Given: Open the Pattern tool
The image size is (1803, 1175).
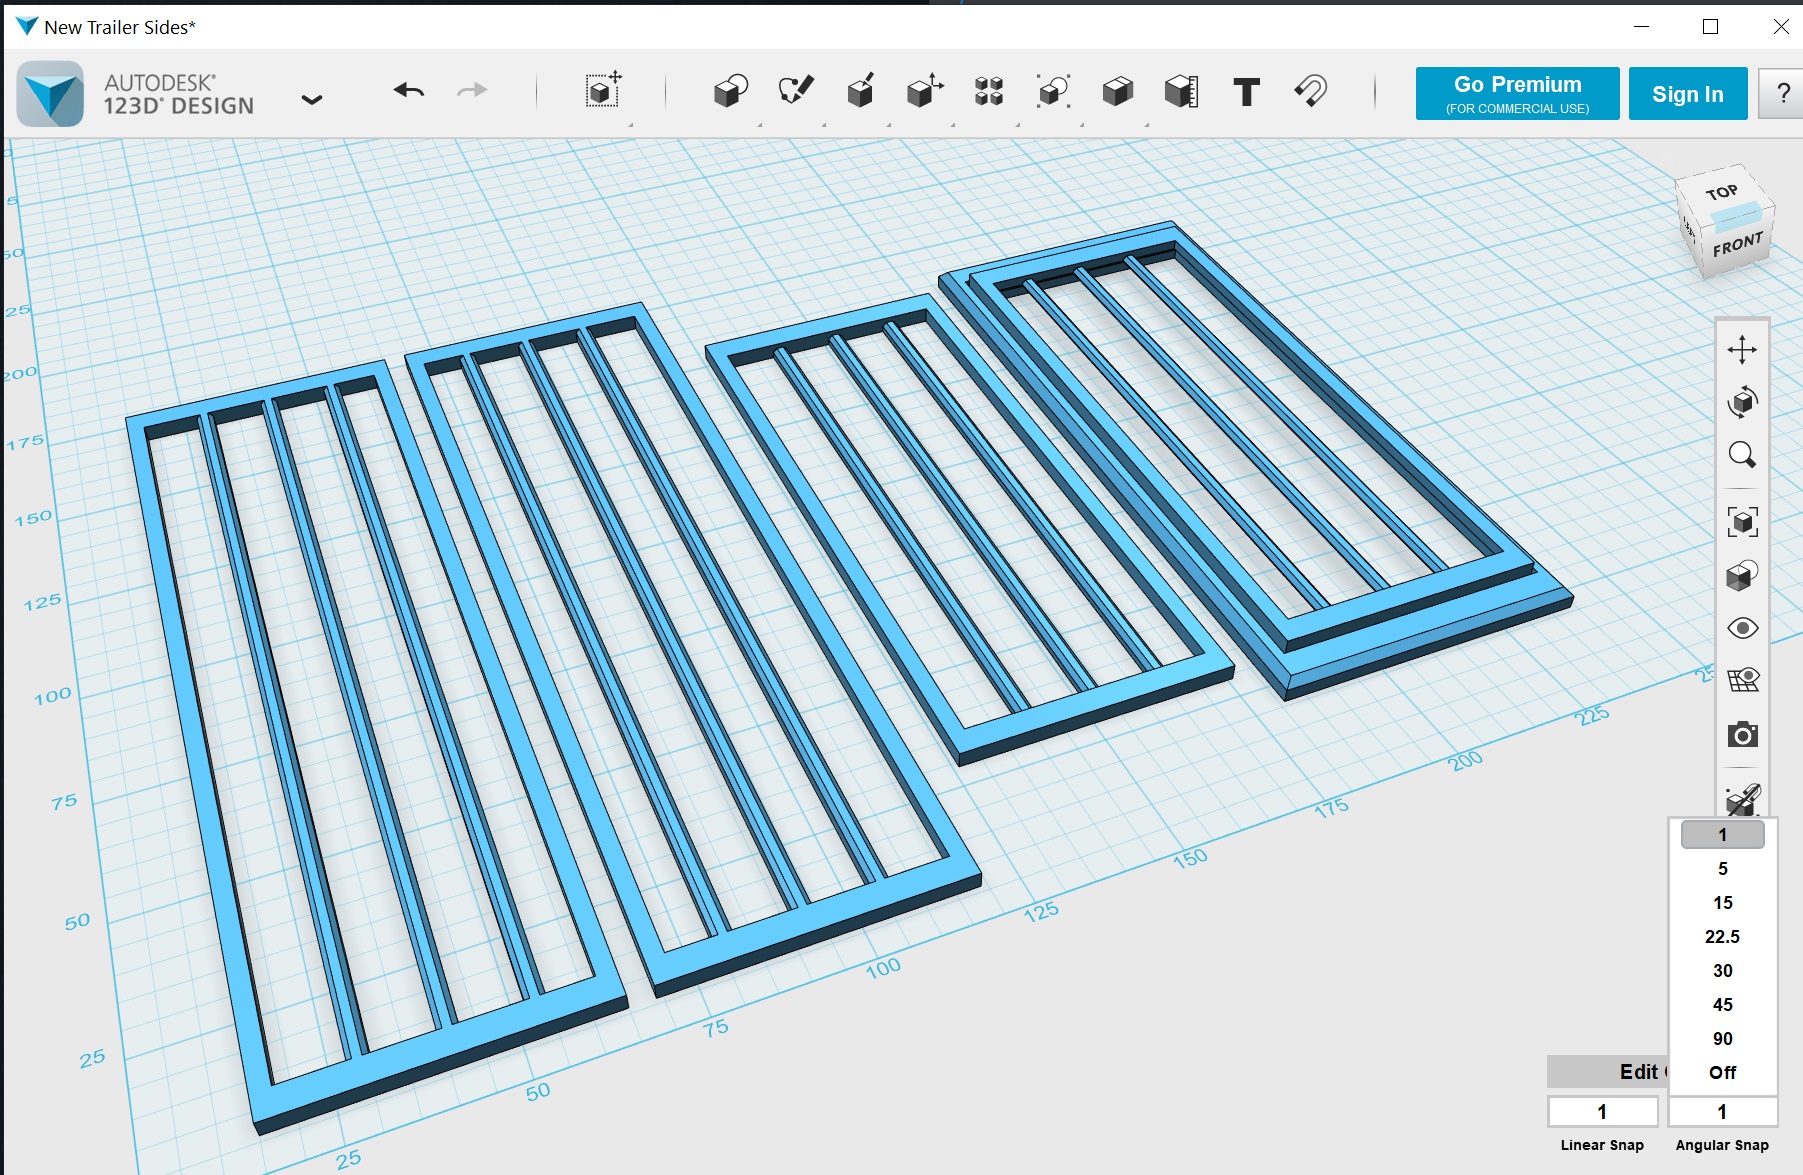Looking at the screenshot, I should coord(989,92).
